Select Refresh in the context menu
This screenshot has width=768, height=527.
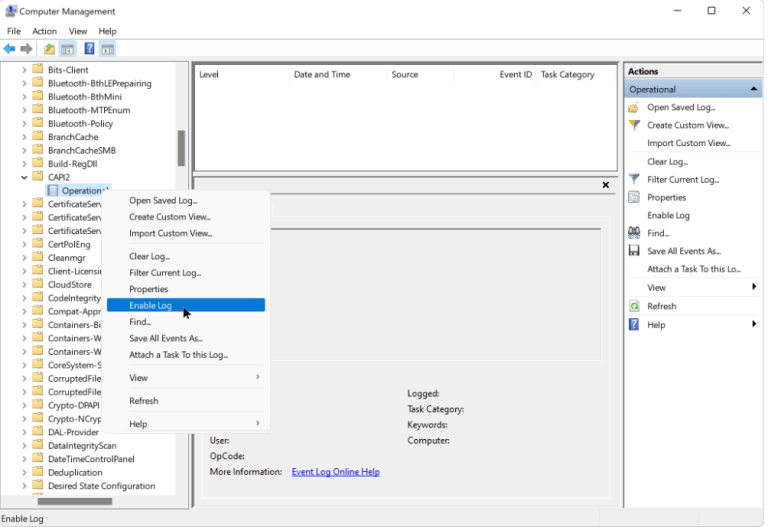[x=186, y=401]
